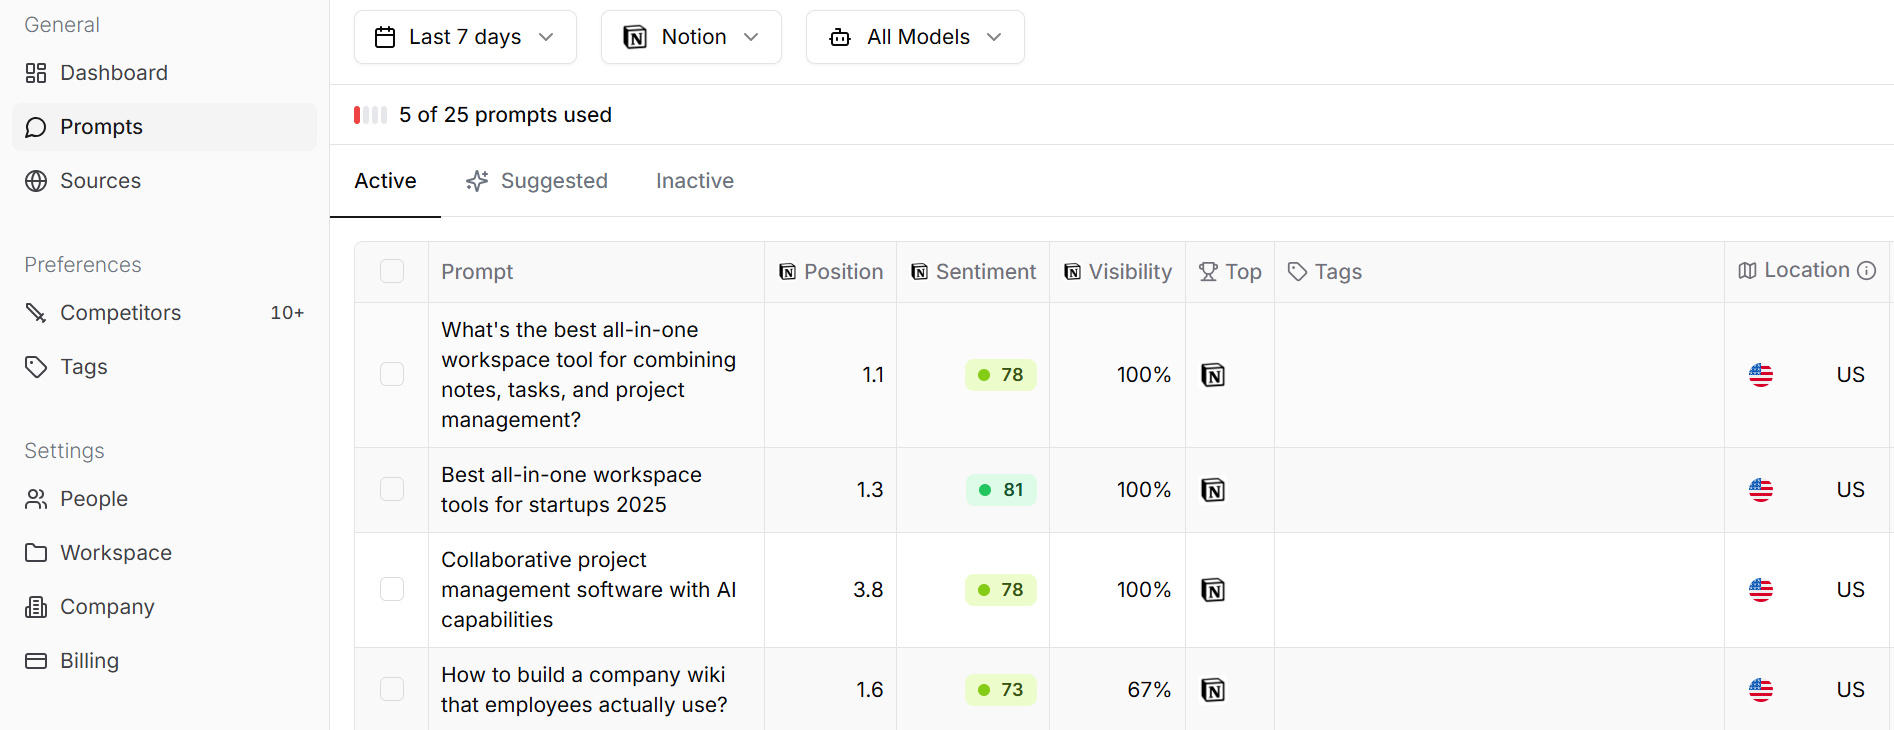Click Notion logo in first row Top column

click(1213, 375)
